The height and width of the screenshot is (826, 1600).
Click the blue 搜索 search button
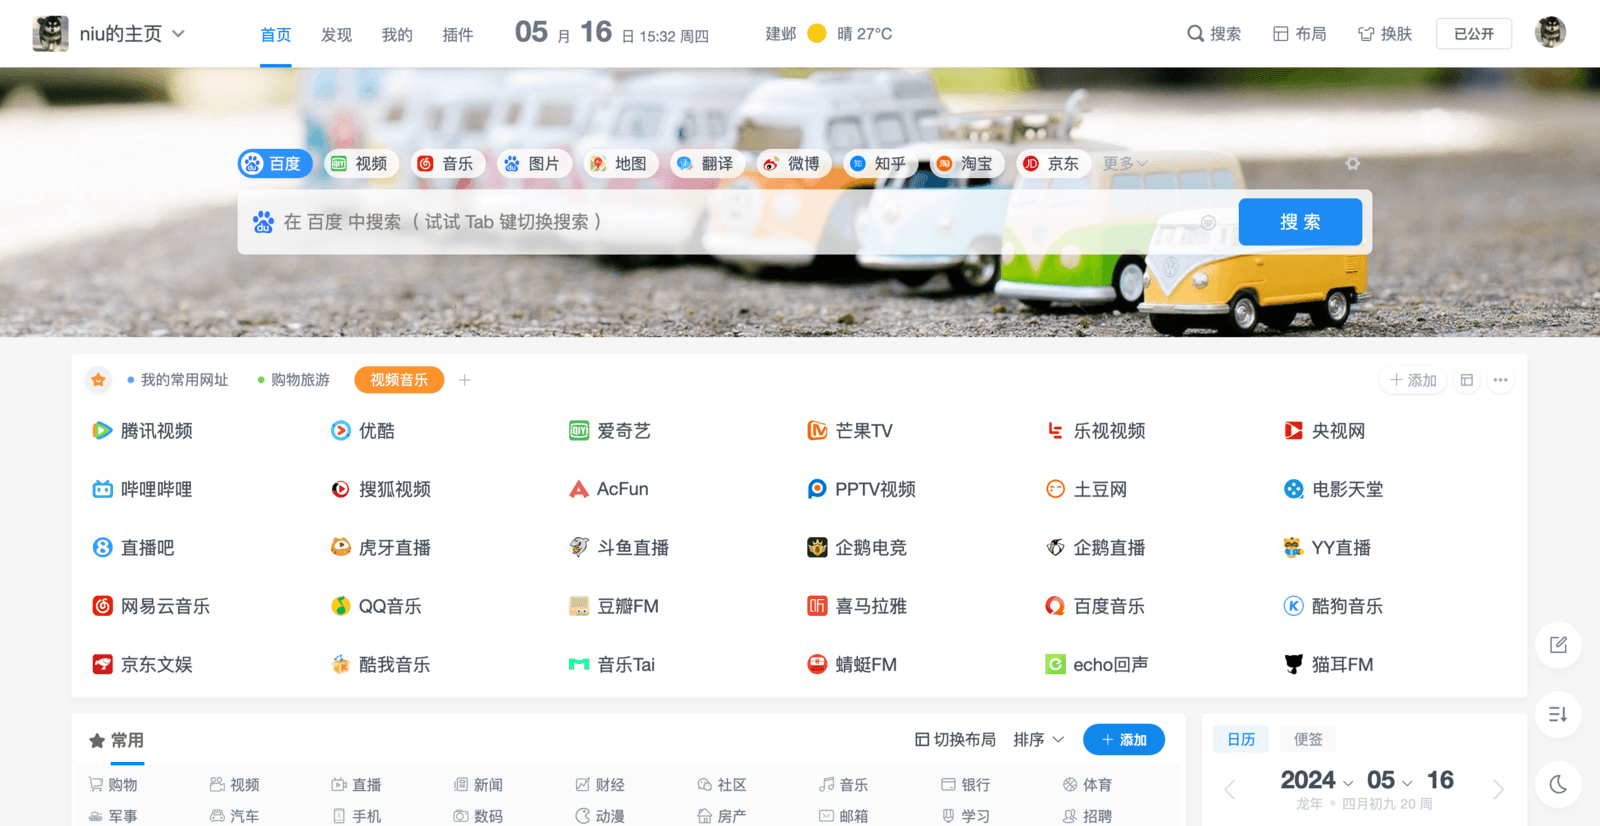[1300, 222]
